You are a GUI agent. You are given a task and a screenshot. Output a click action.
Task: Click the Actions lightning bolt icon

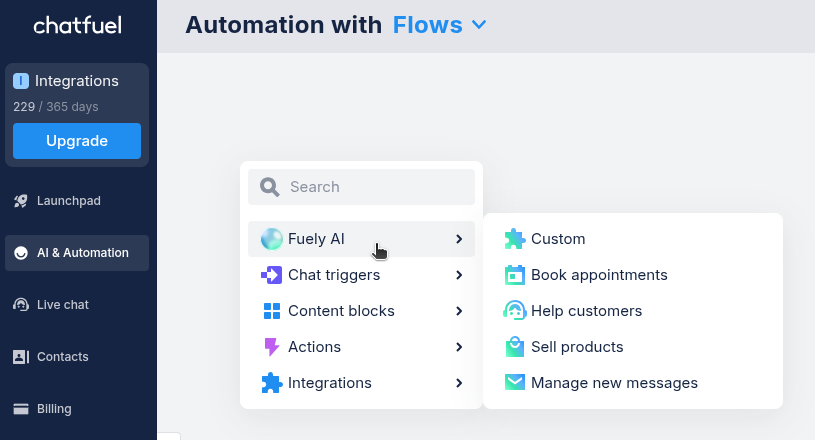pyautogui.click(x=271, y=347)
